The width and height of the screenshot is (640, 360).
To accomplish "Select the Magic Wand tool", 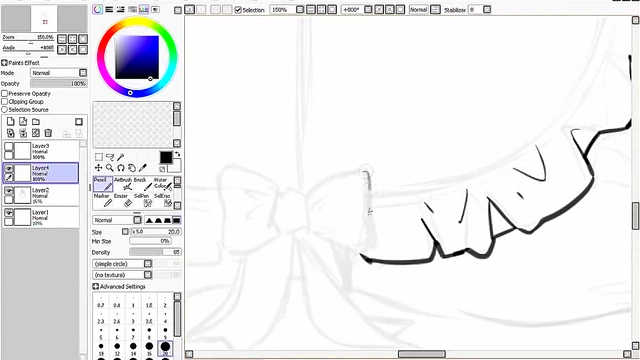I will [120, 157].
